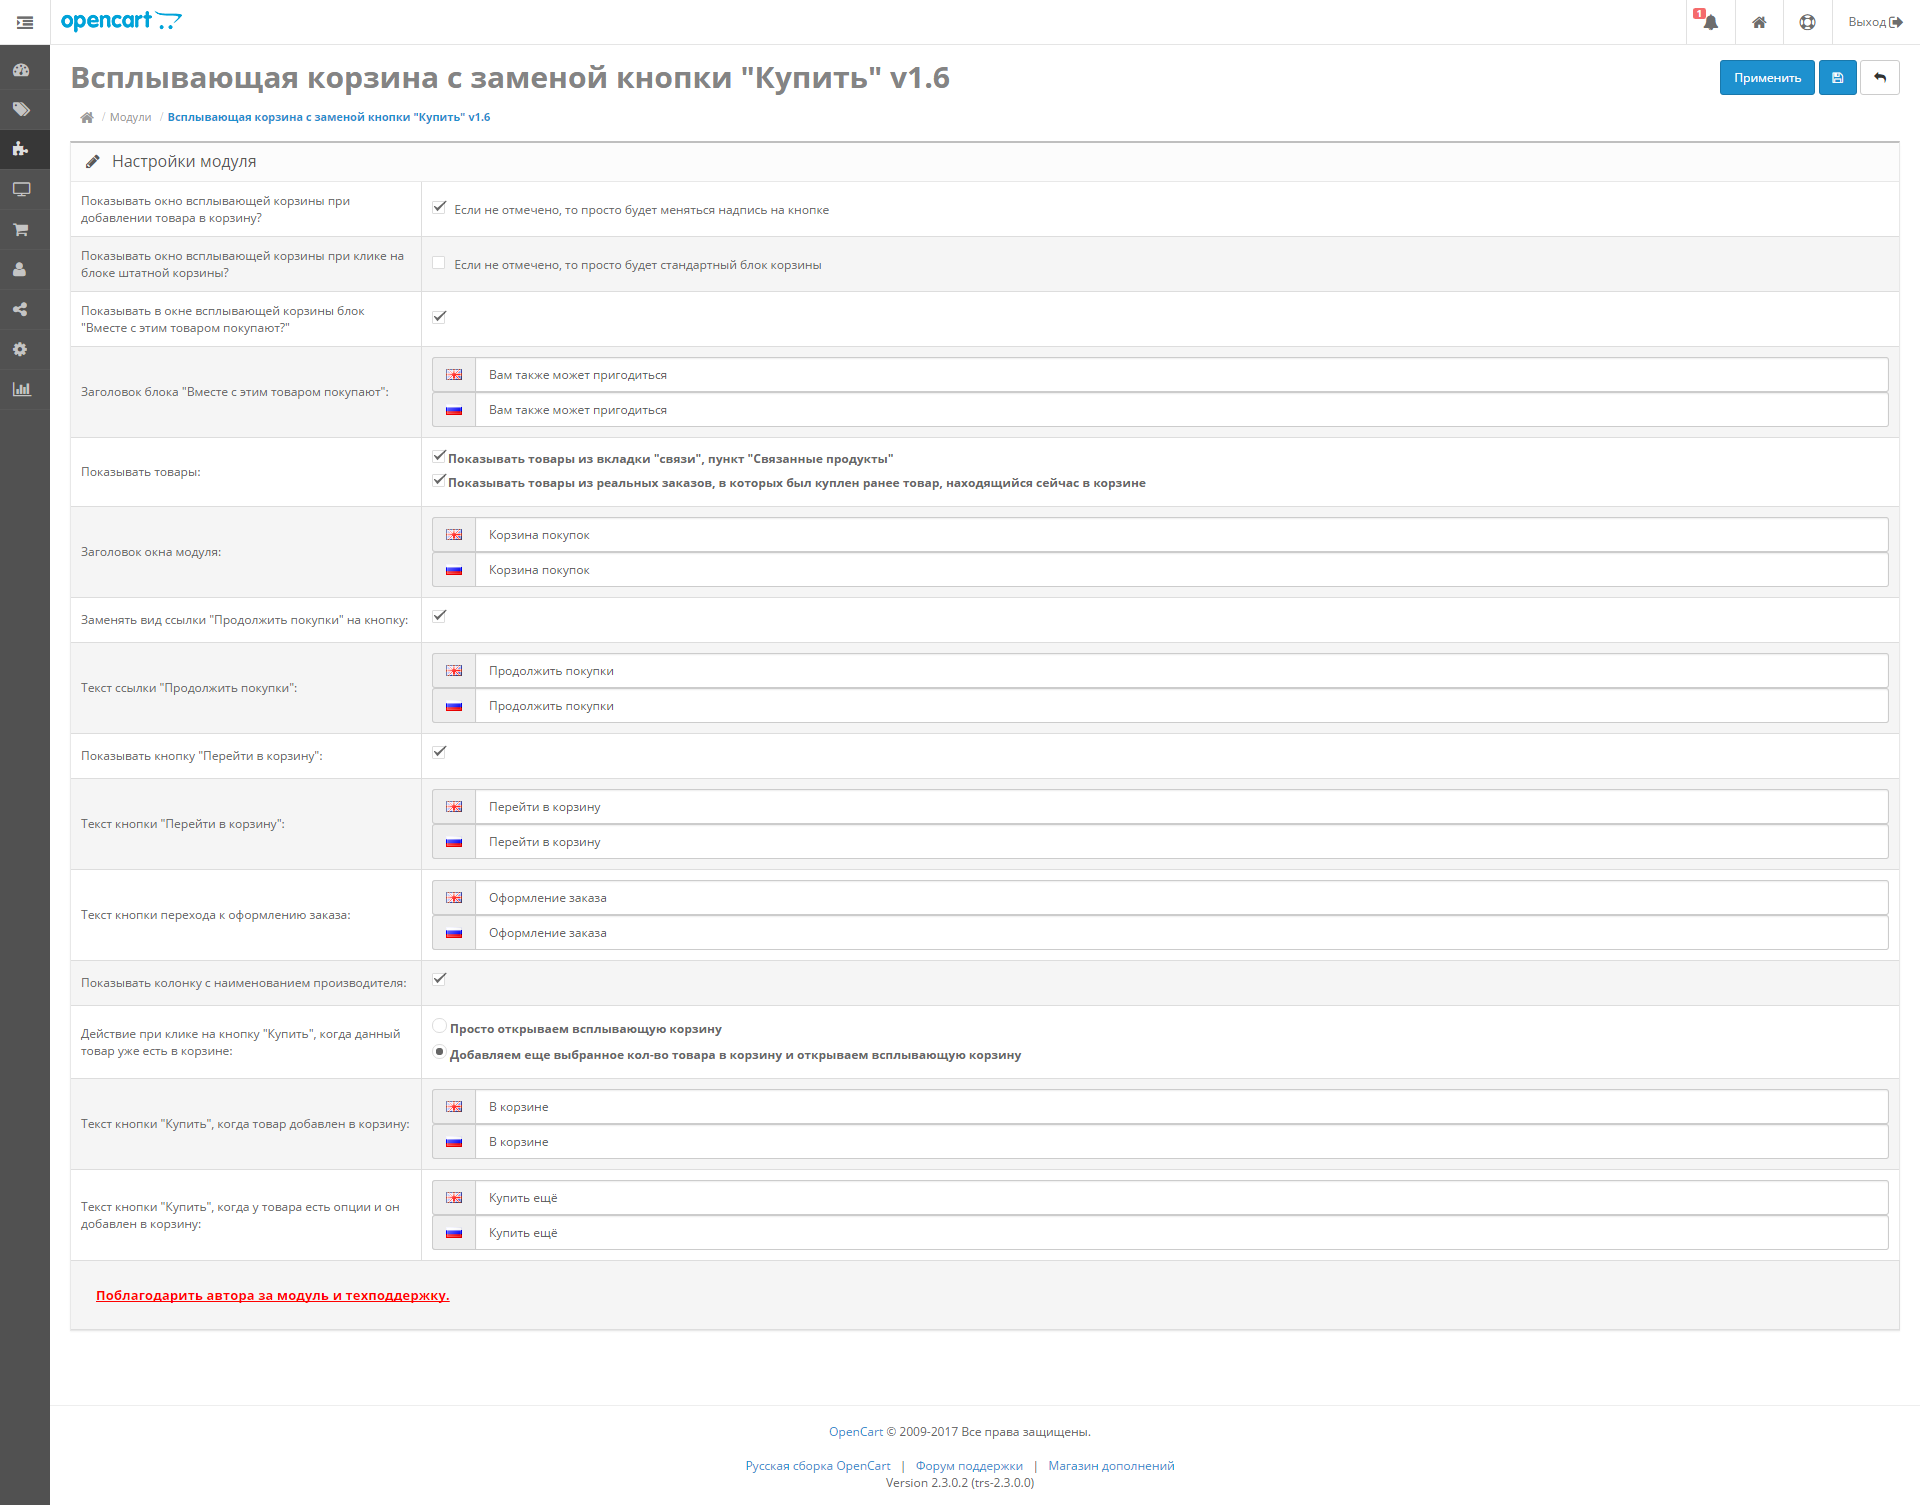Open Customers user icon in sidebar

pyautogui.click(x=21, y=270)
